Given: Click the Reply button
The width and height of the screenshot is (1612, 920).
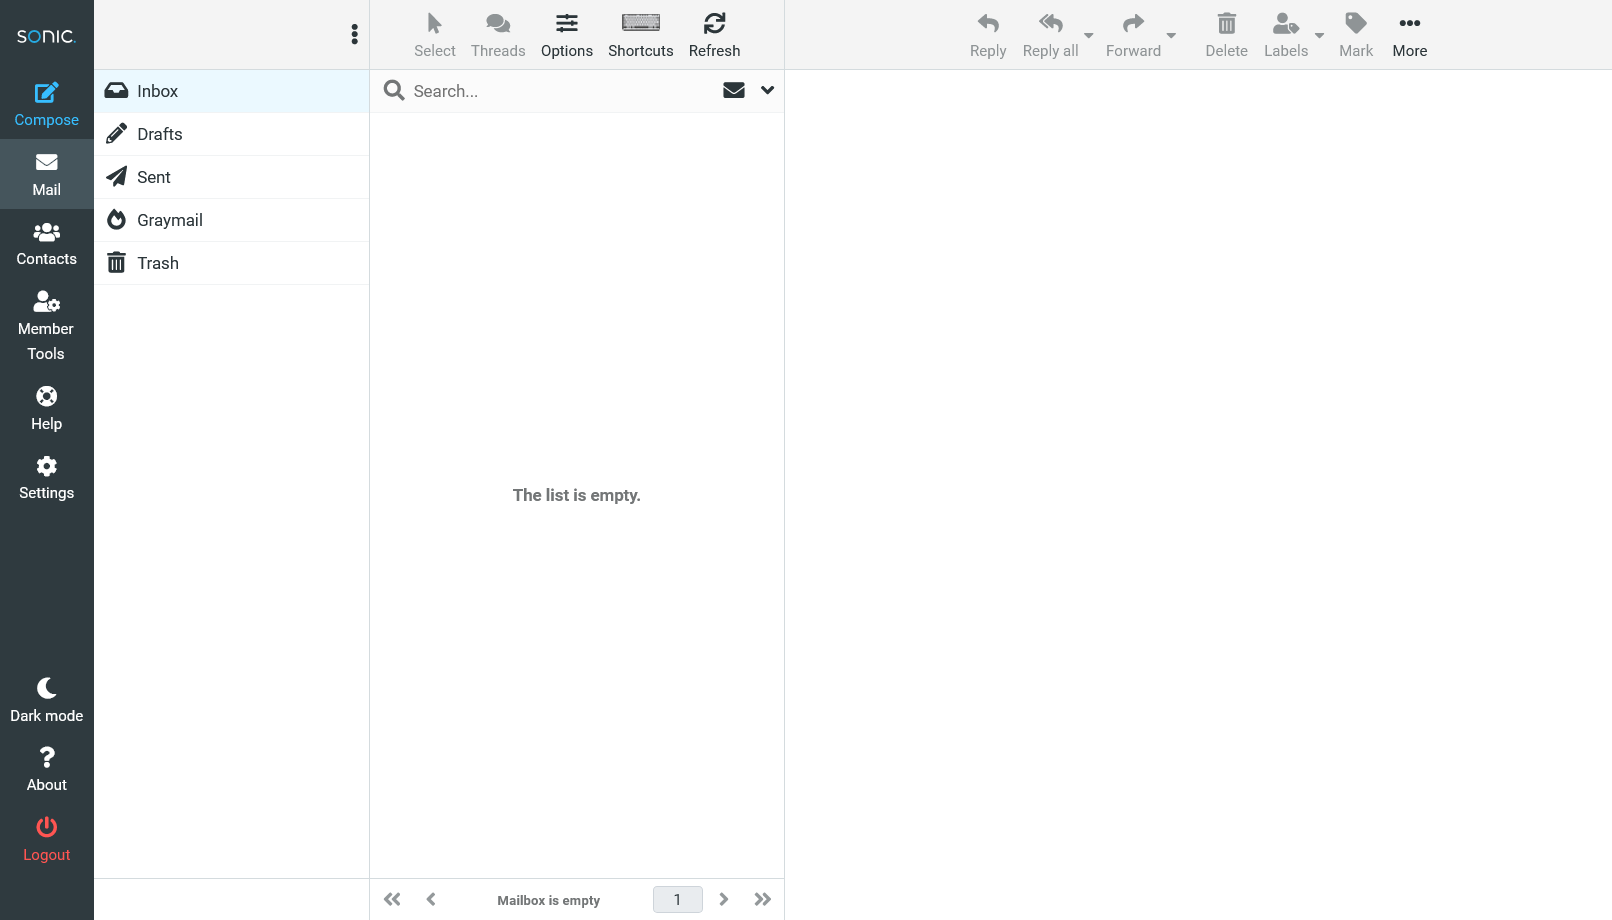Looking at the screenshot, I should pyautogui.click(x=988, y=35).
